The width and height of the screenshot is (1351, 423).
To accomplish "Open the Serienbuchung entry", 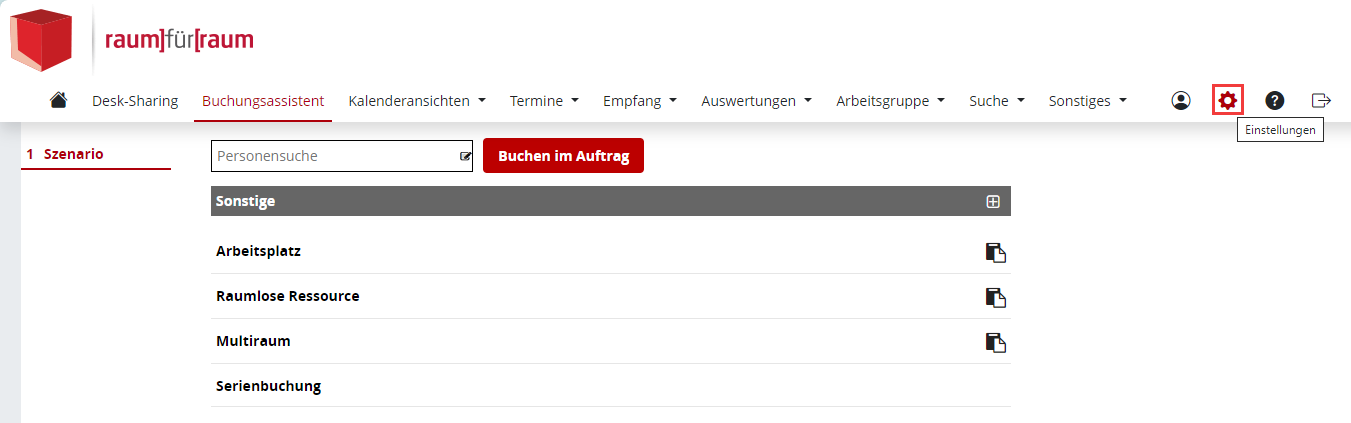I will [611, 386].
